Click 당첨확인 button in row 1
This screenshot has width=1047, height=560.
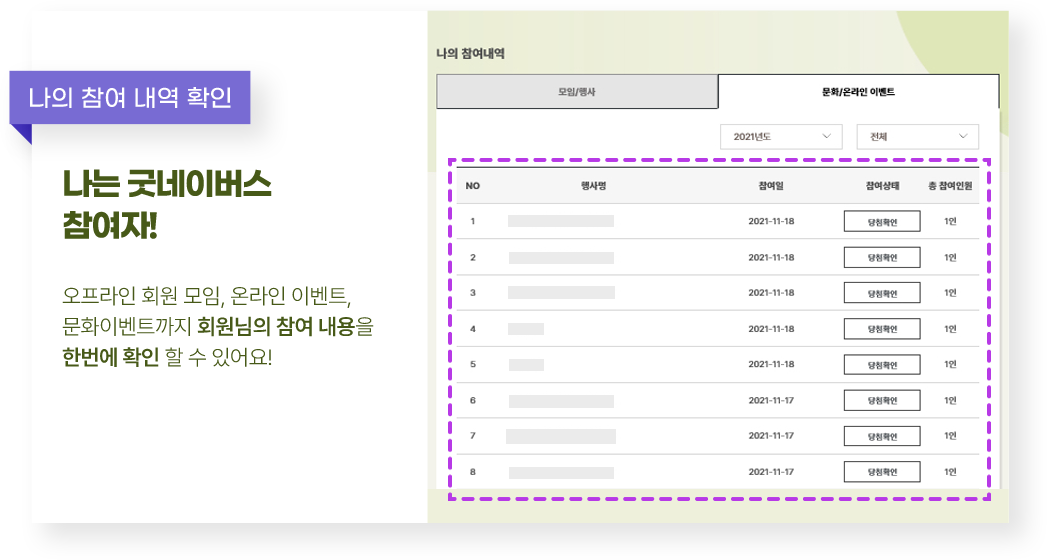pyautogui.click(x=882, y=222)
